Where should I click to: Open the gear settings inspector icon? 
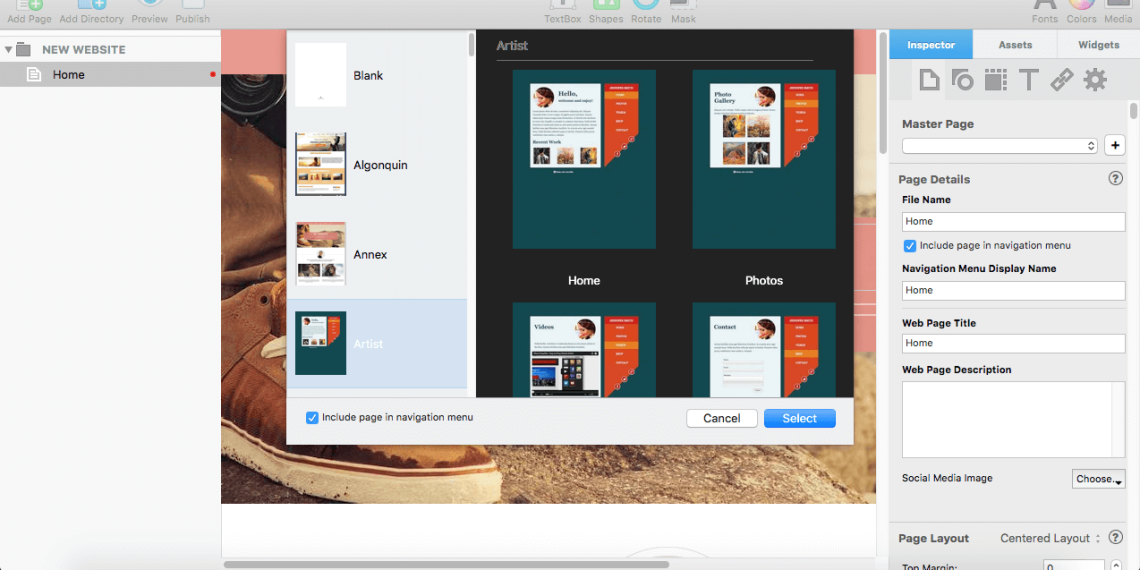[1095, 80]
